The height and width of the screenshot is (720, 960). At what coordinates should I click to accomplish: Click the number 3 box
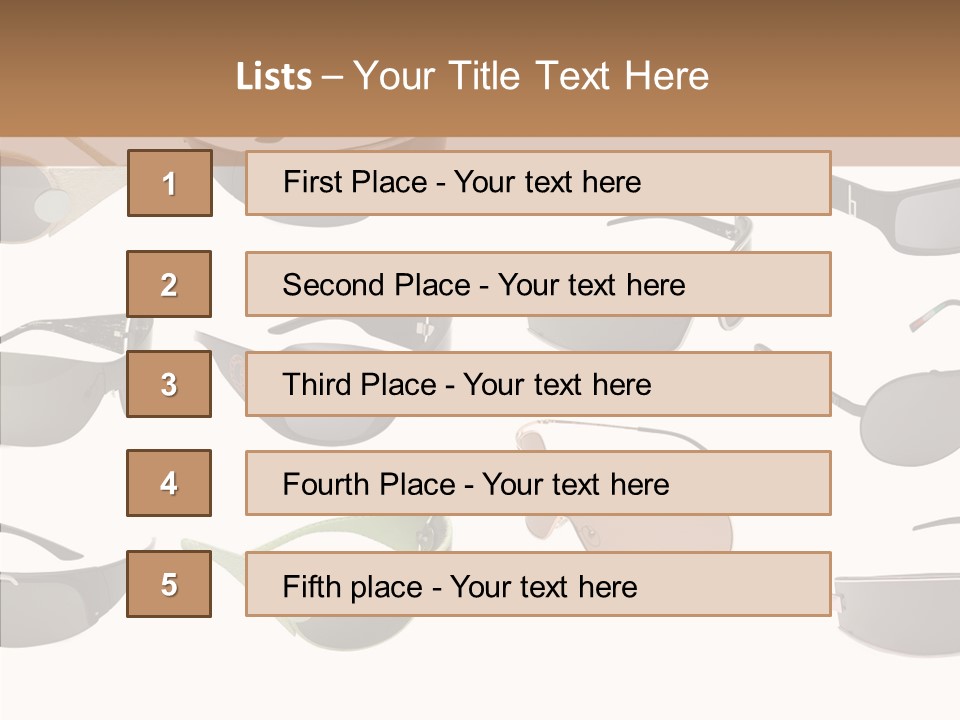[x=169, y=384]
